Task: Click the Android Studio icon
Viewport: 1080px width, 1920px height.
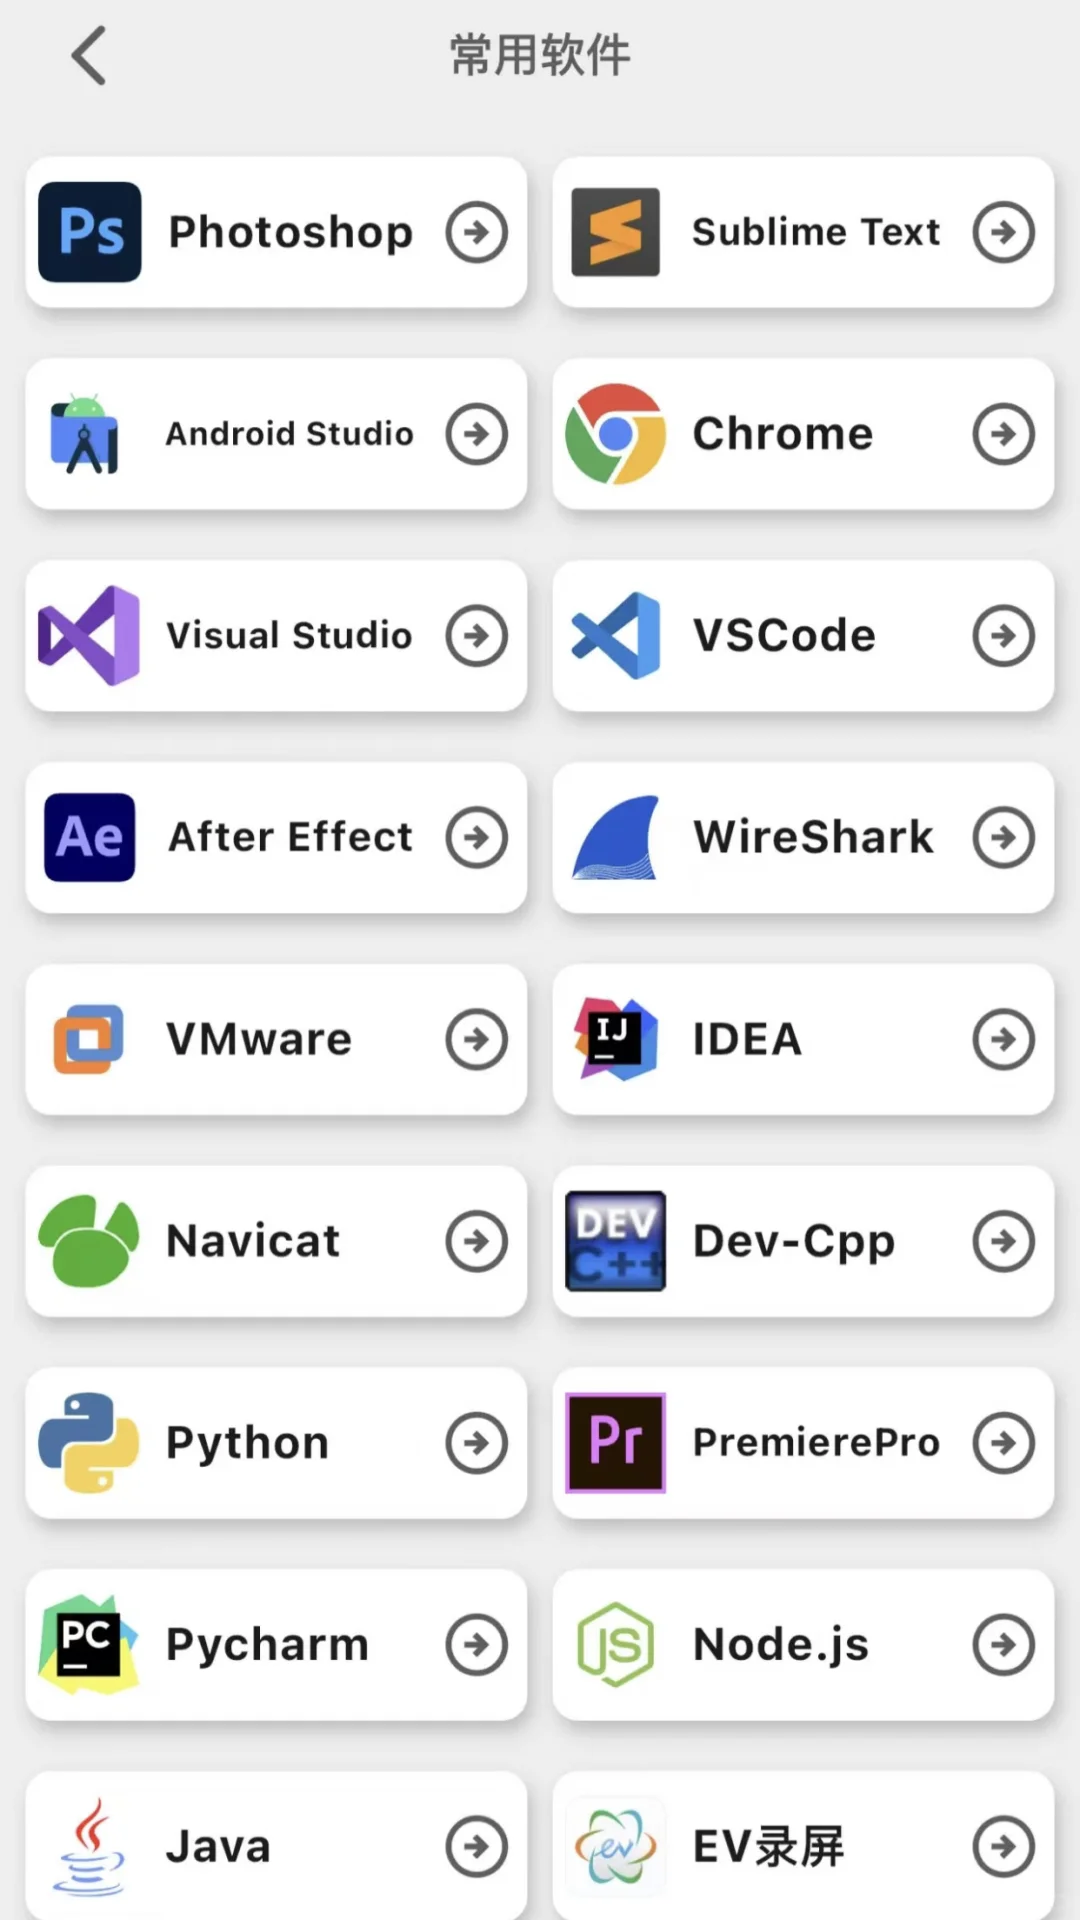Action: 86,434
